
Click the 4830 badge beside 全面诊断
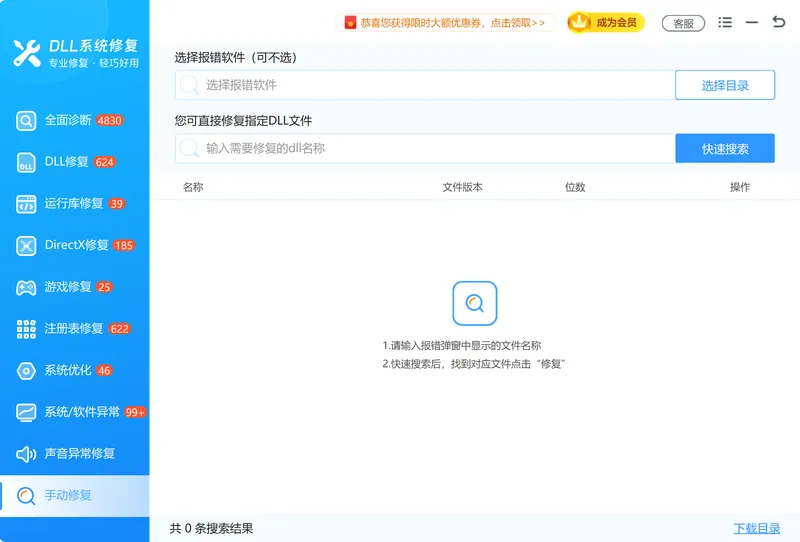point(110,120)
